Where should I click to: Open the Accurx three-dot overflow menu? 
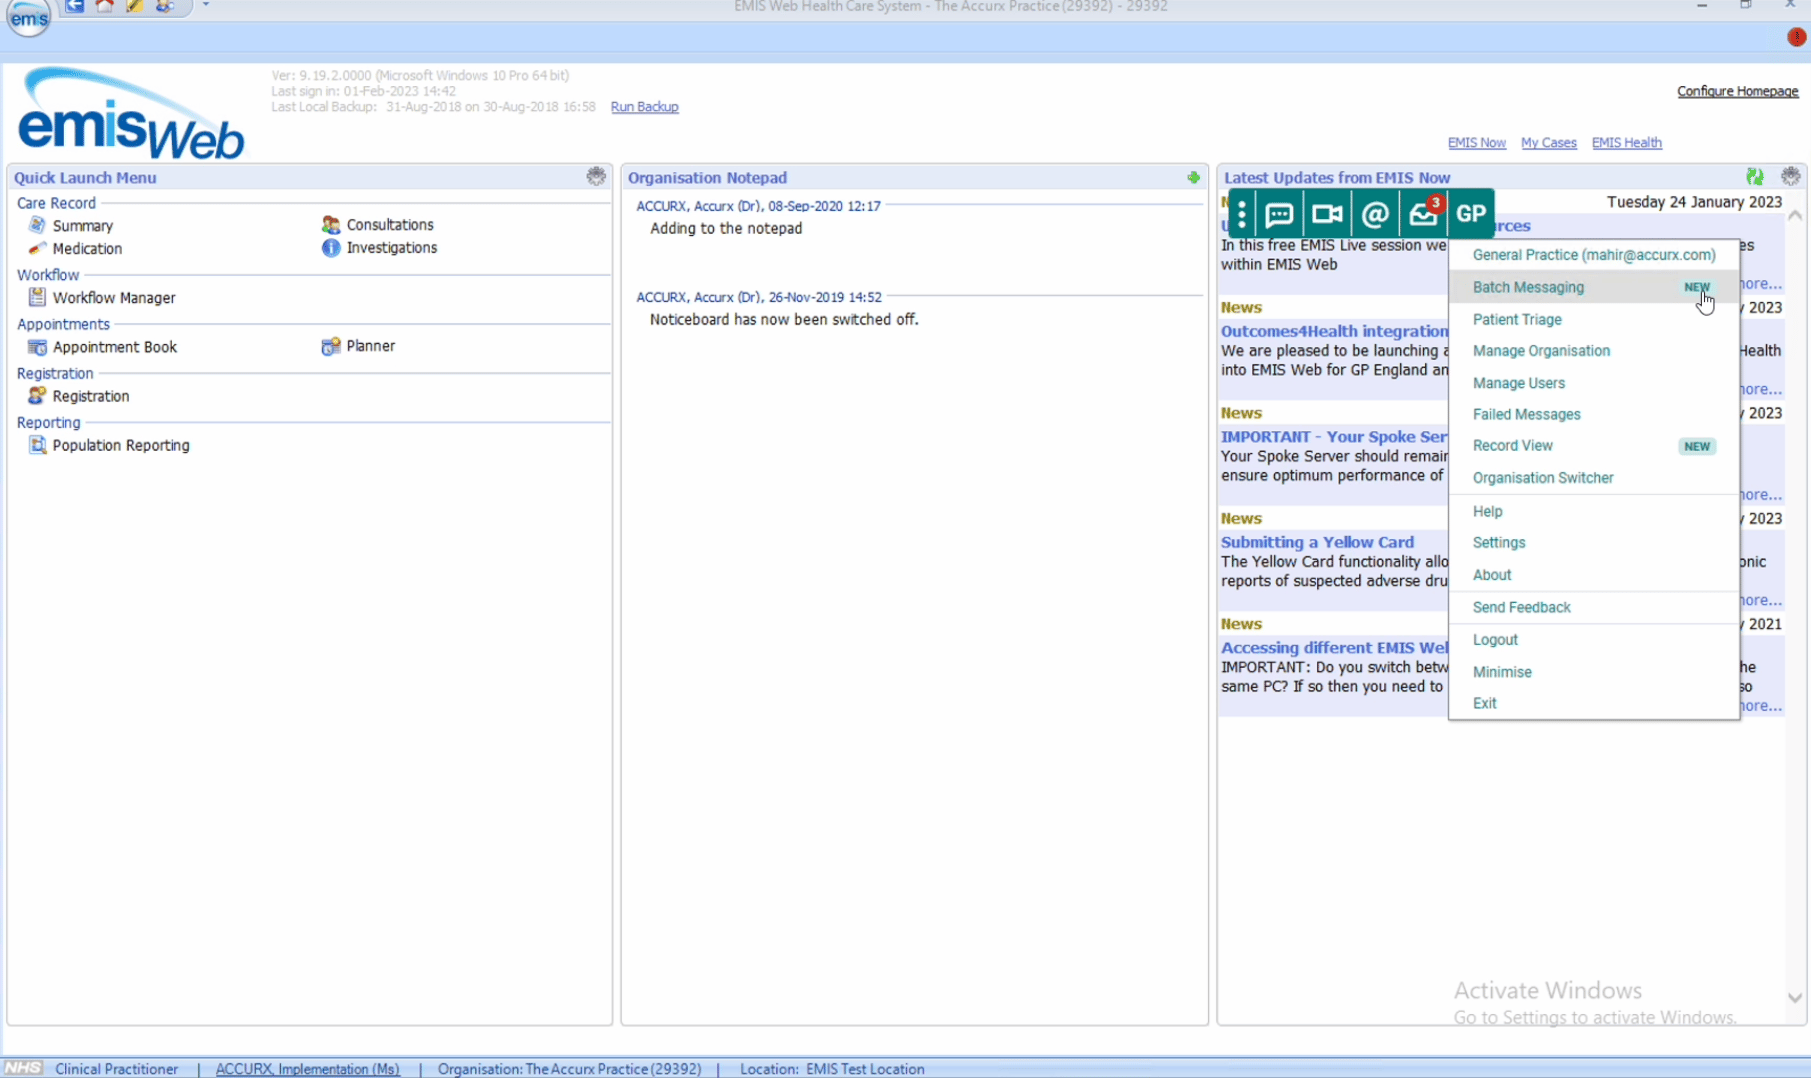tap(1240, 213)
